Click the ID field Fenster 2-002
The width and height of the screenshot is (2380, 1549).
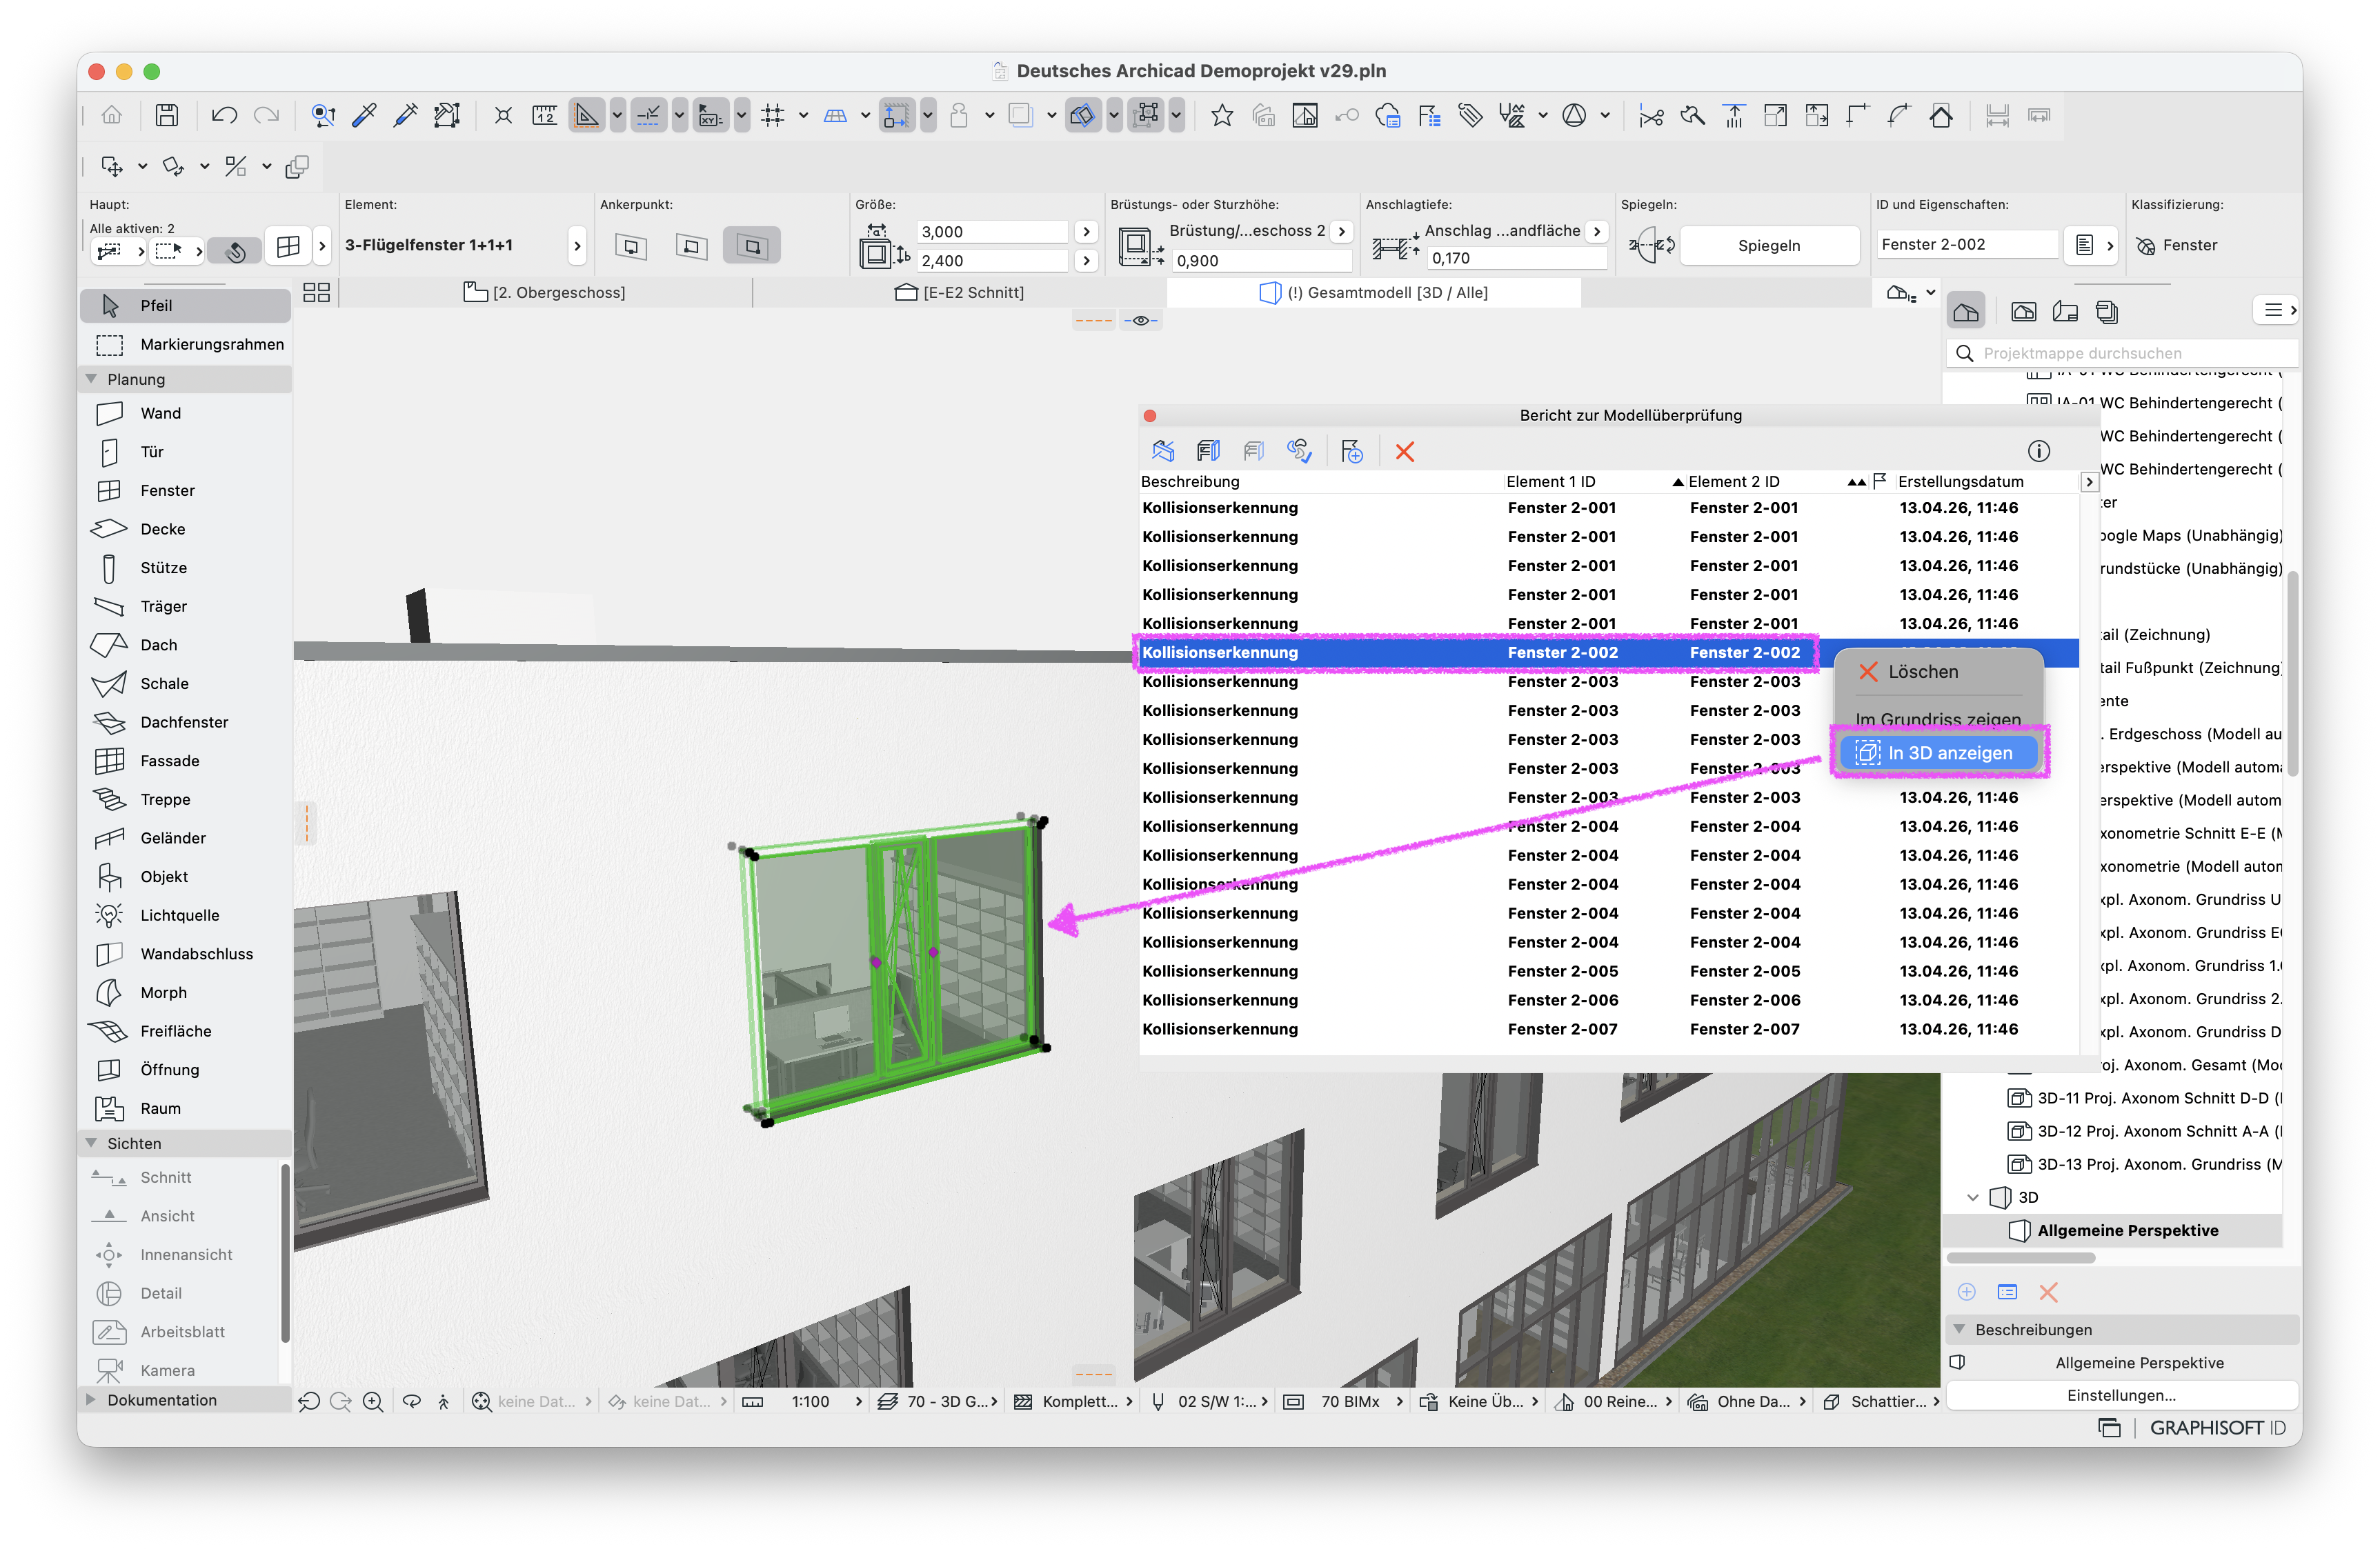(x=1966, y=245)
